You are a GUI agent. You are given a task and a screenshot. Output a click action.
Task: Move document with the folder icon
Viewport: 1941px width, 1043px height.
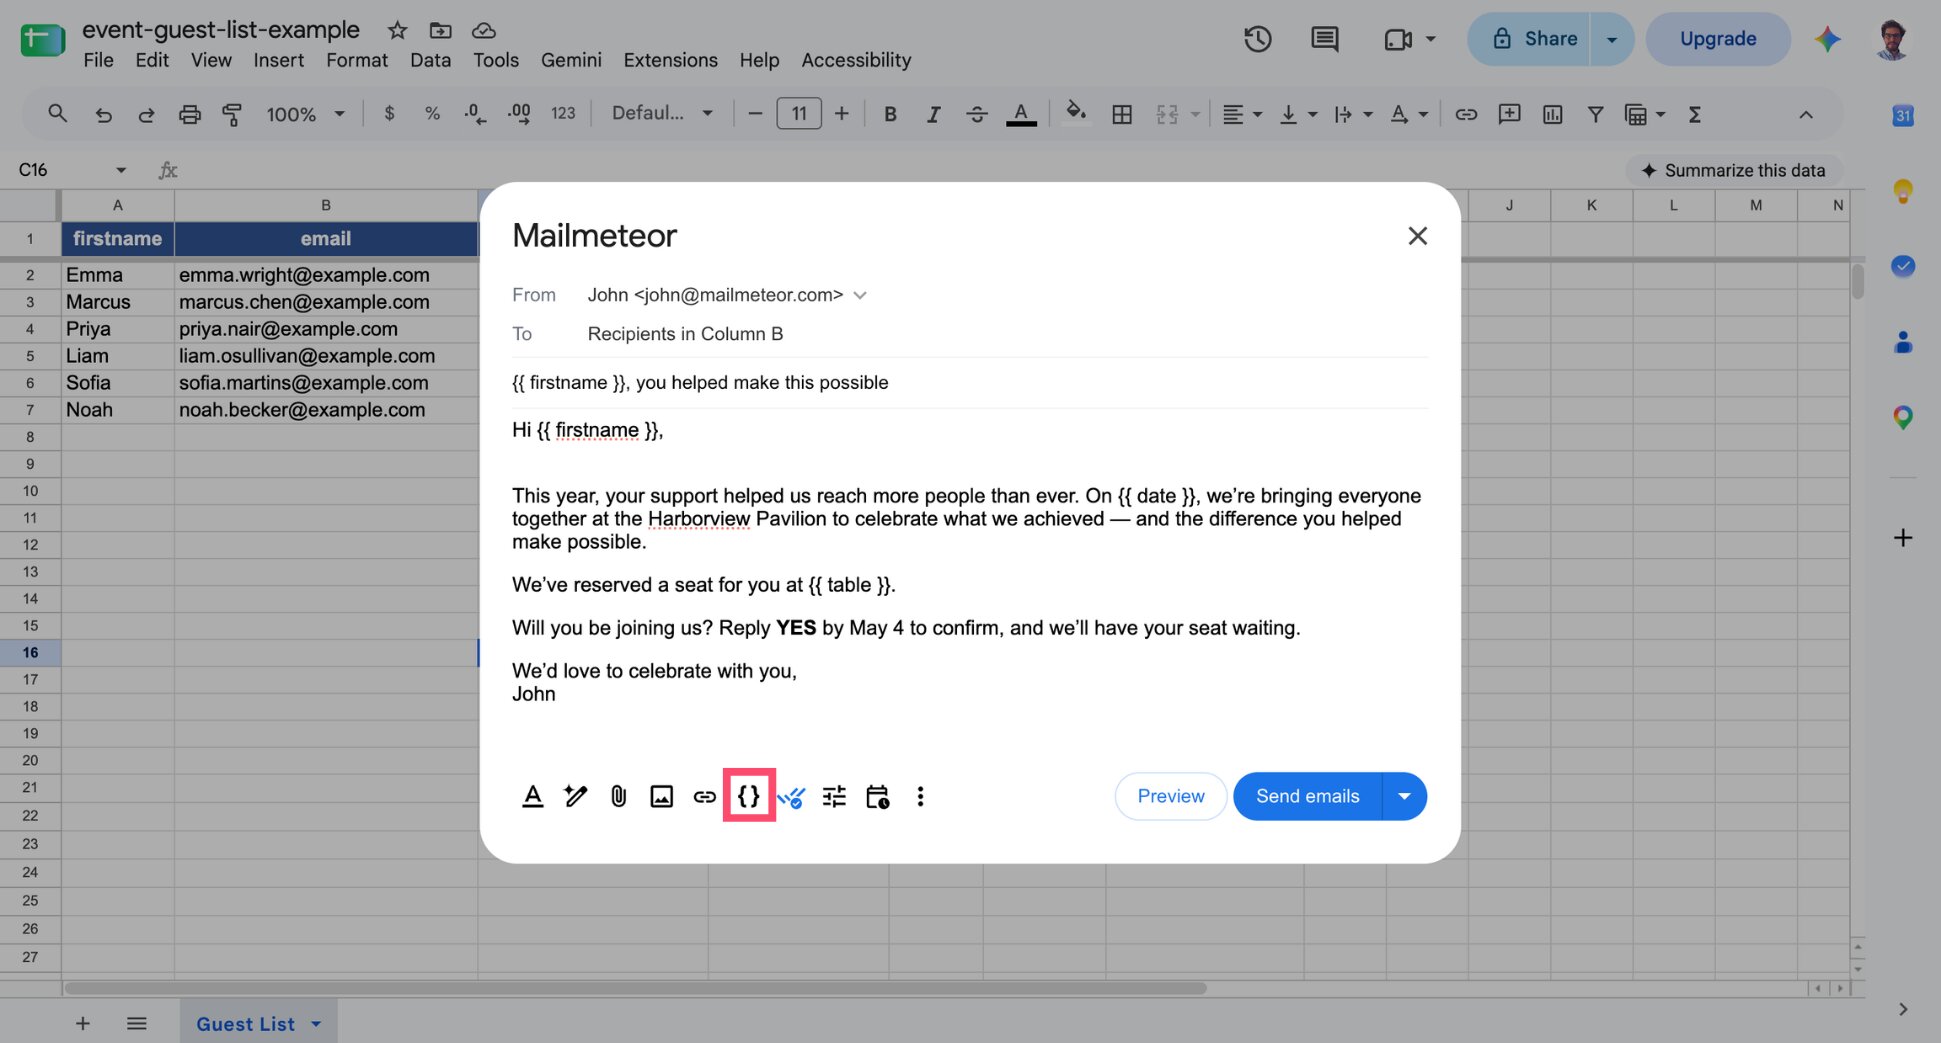[440, 30]
